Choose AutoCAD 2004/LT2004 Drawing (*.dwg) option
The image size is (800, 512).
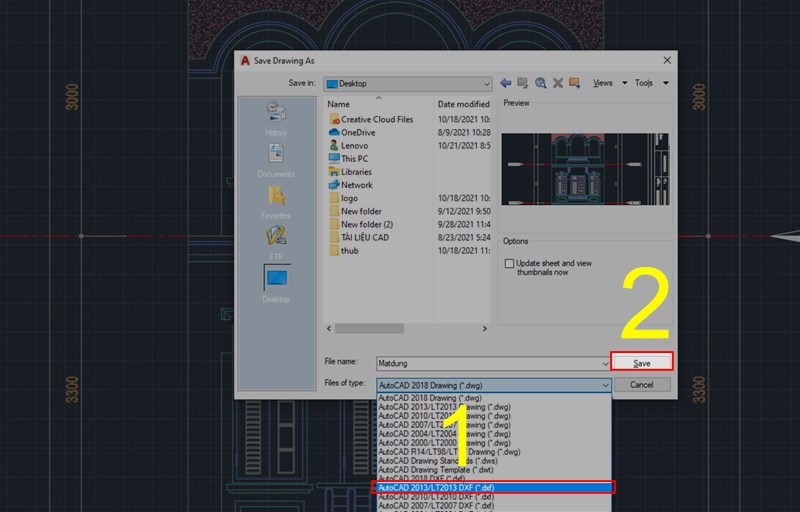pyautogui.click(x=494, y=434)
